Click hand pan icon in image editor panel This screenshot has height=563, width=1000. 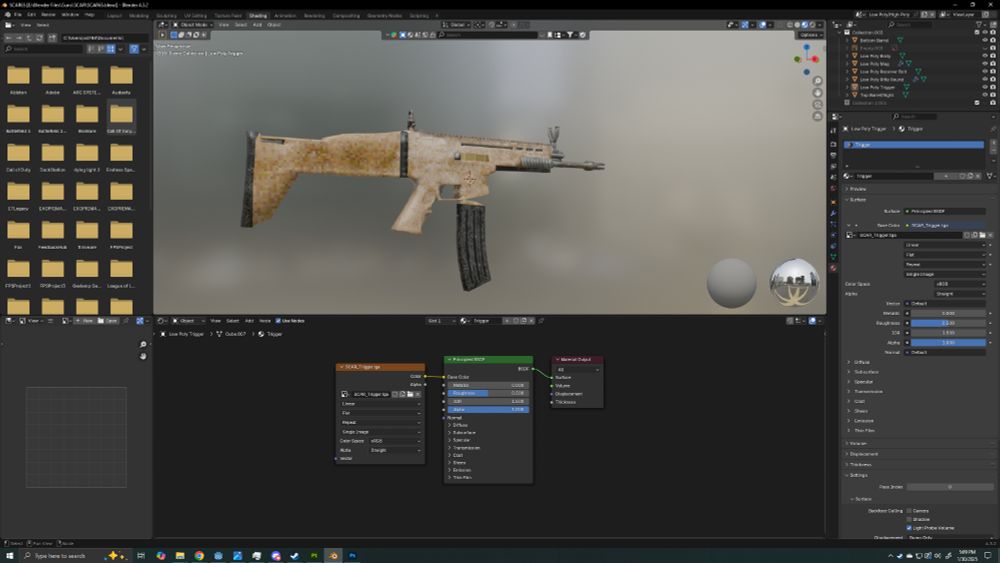(143, 356)
